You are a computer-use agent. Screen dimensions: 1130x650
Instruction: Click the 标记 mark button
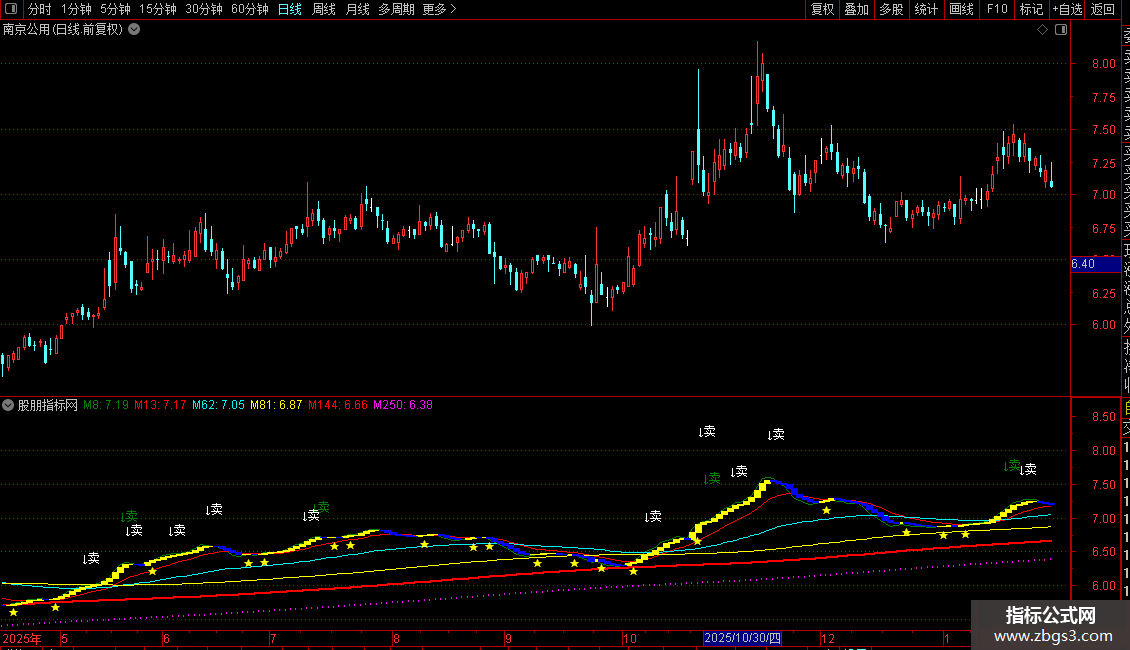pos(1031,10)
